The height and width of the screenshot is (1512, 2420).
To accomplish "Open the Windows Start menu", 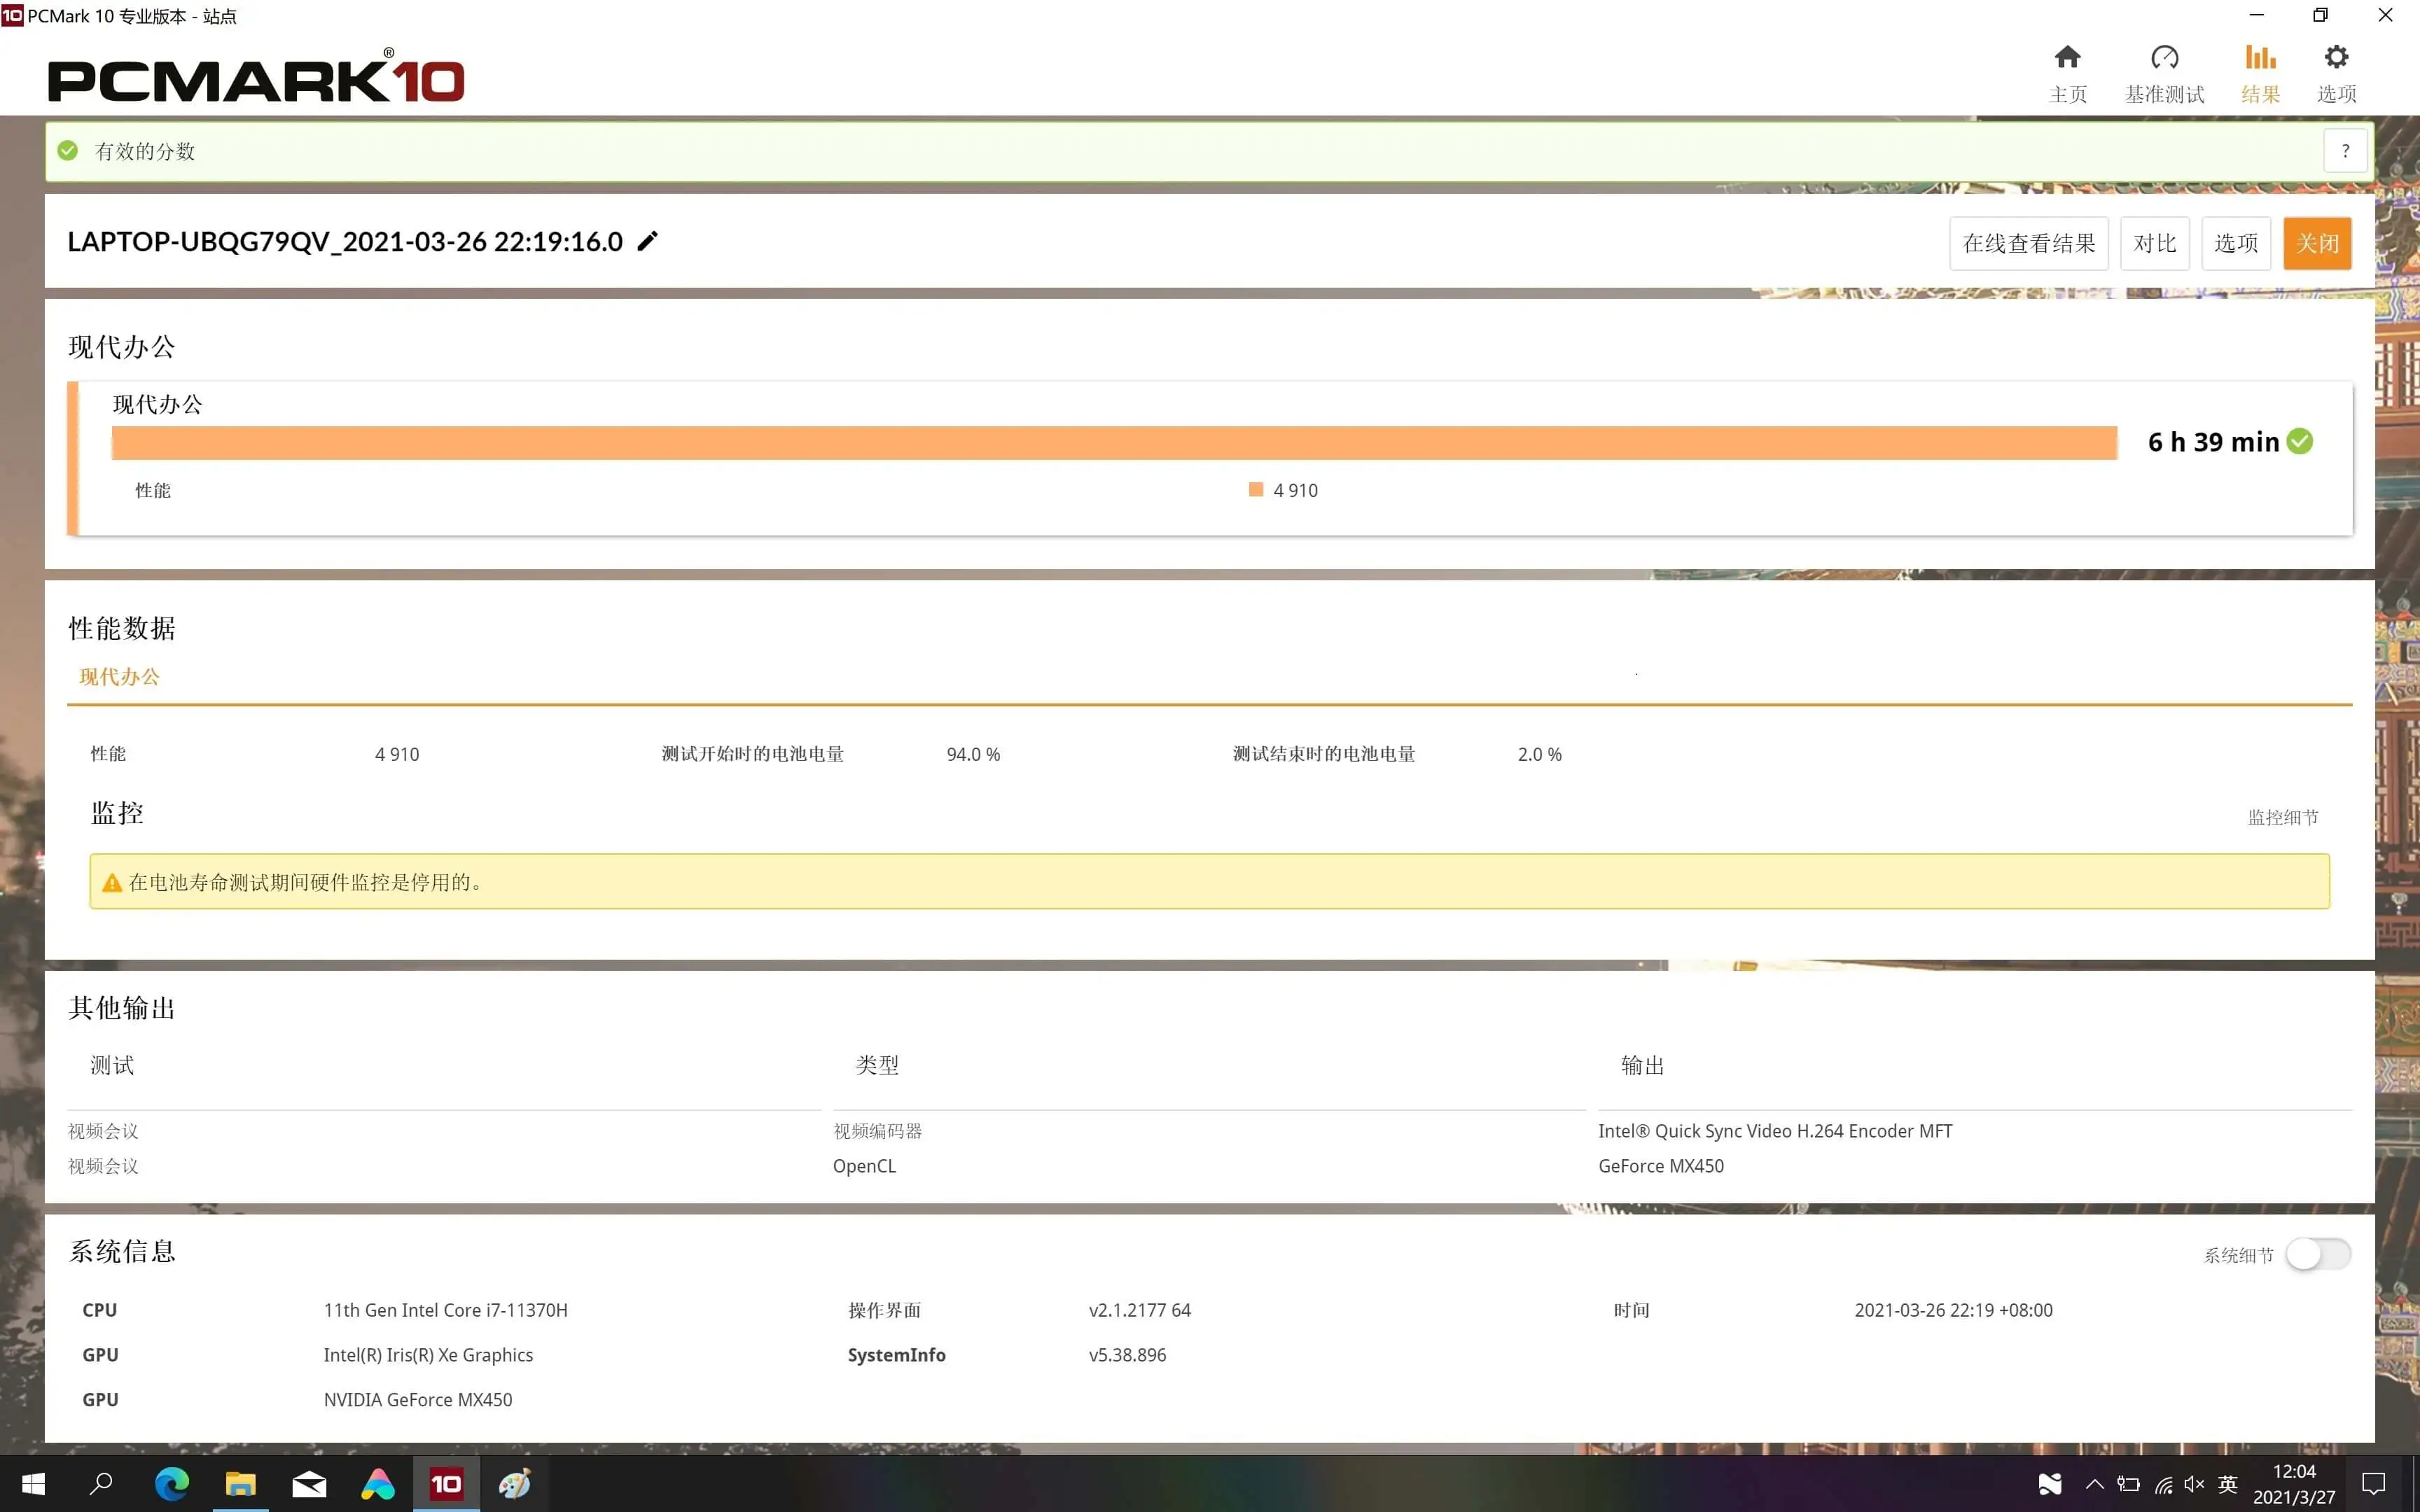I will (33, 1484).
